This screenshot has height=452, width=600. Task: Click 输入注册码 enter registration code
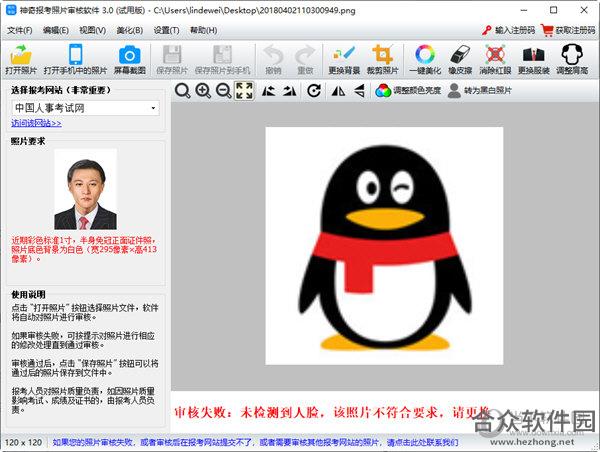click(x=509, y=30)
